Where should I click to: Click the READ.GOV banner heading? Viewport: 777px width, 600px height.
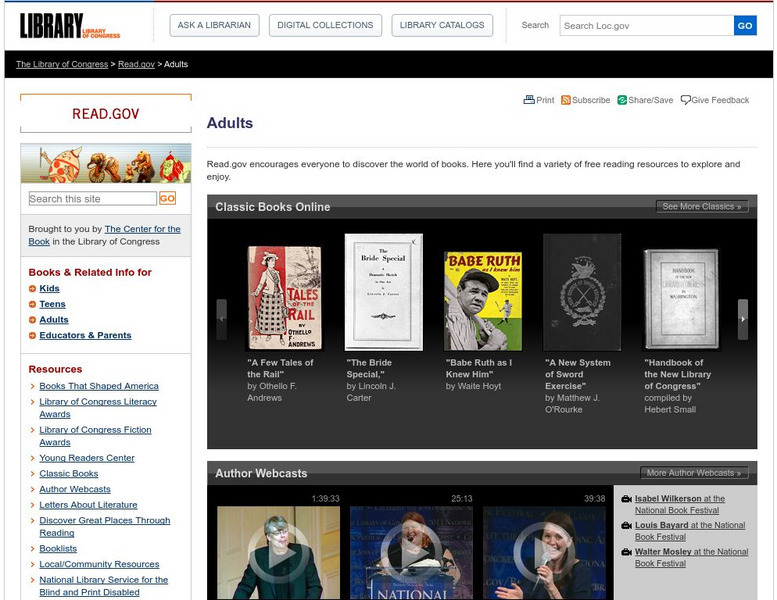point(106,114)
